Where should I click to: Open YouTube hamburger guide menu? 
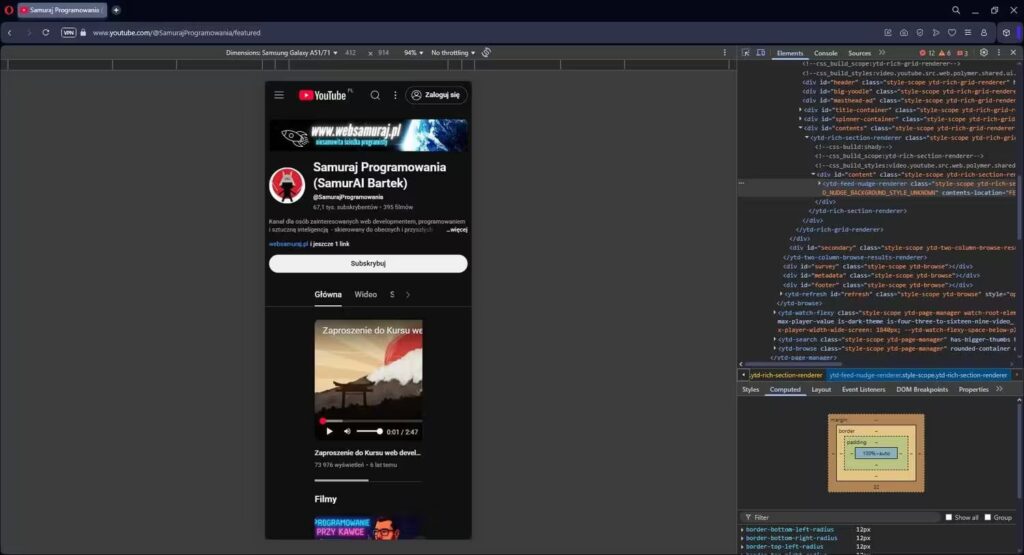pos(279,95)
